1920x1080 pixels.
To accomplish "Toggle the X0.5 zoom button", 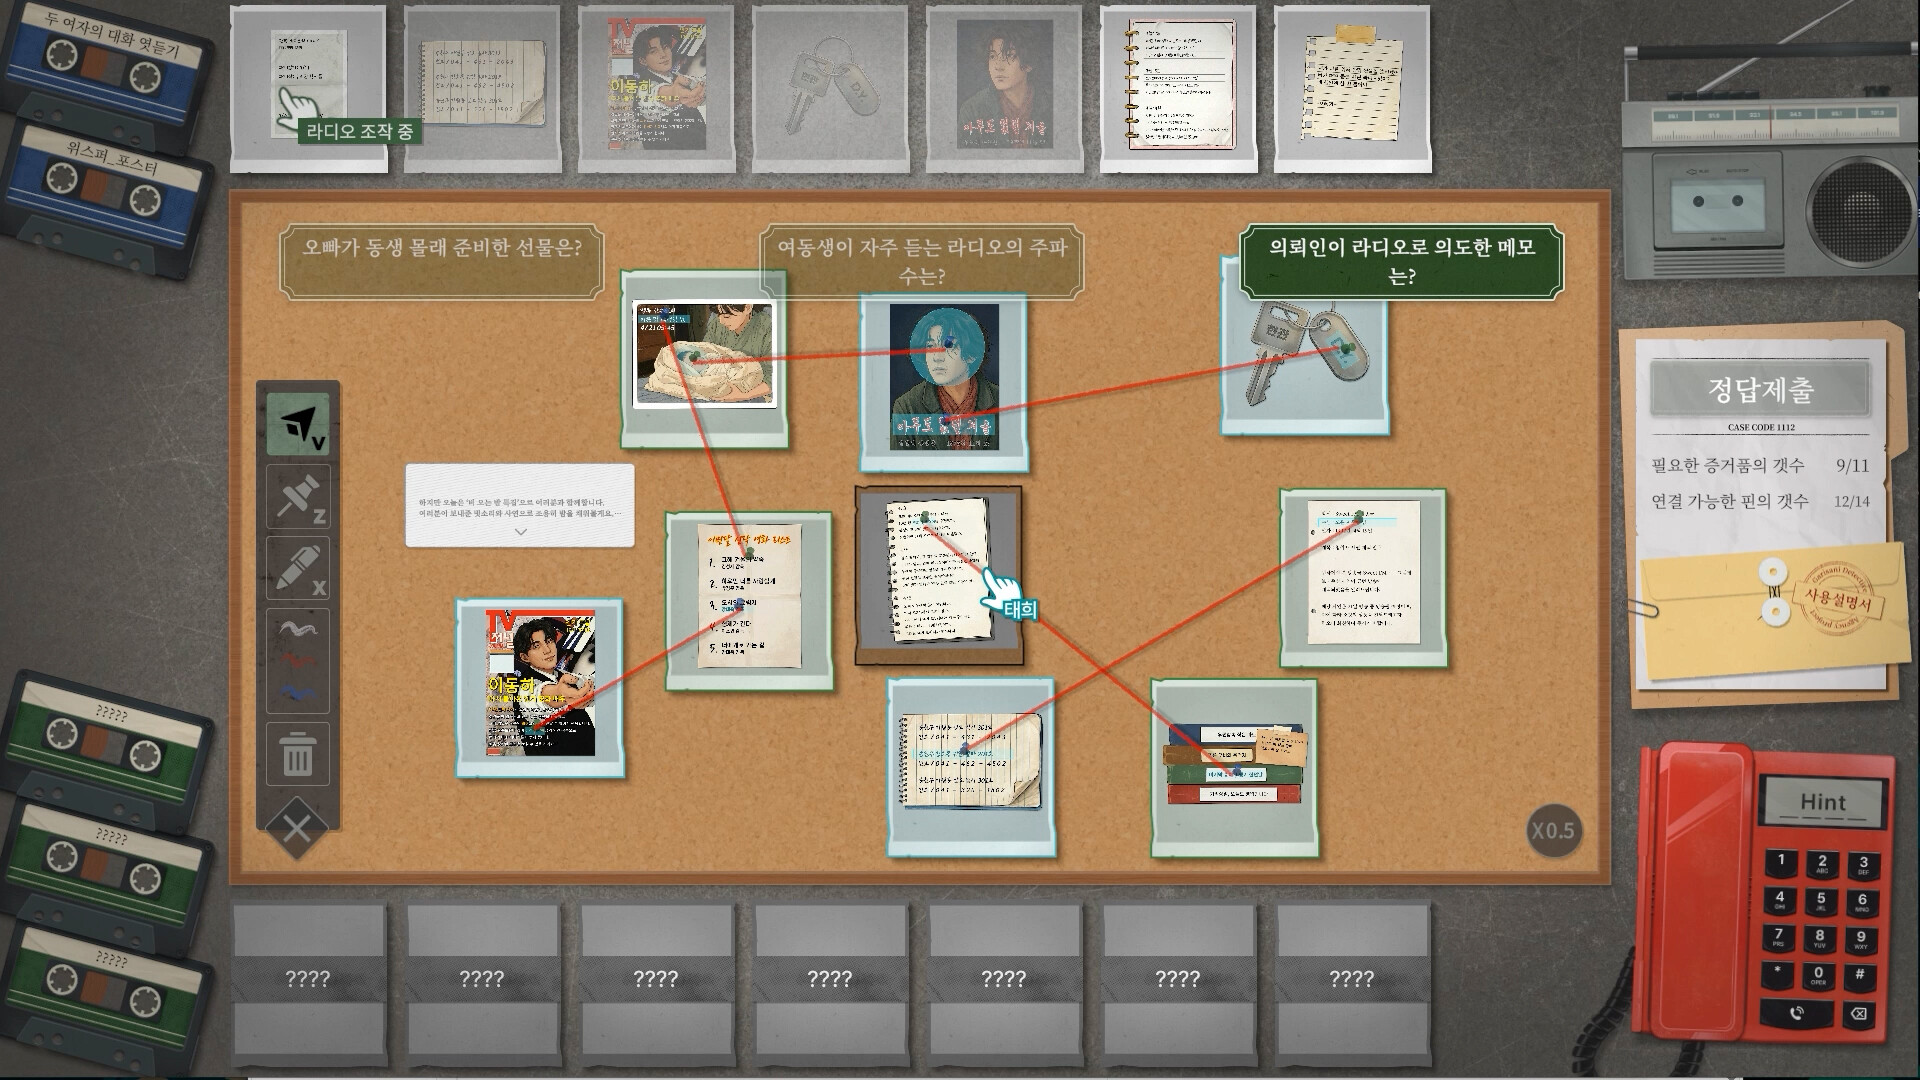I will 1553,831.
